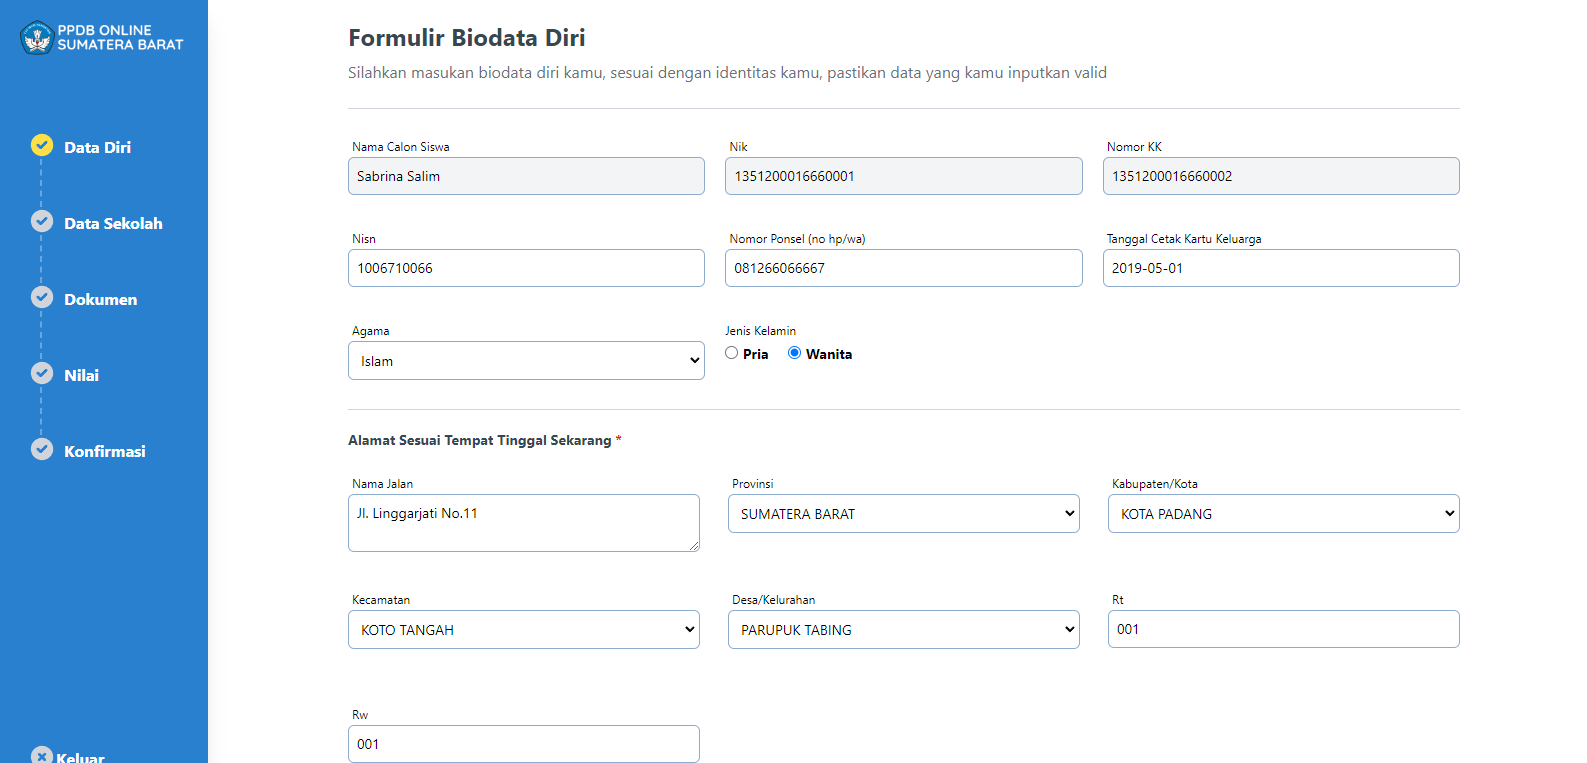Open the Kabupaten/Kota dropdown

pos(1283,514)
